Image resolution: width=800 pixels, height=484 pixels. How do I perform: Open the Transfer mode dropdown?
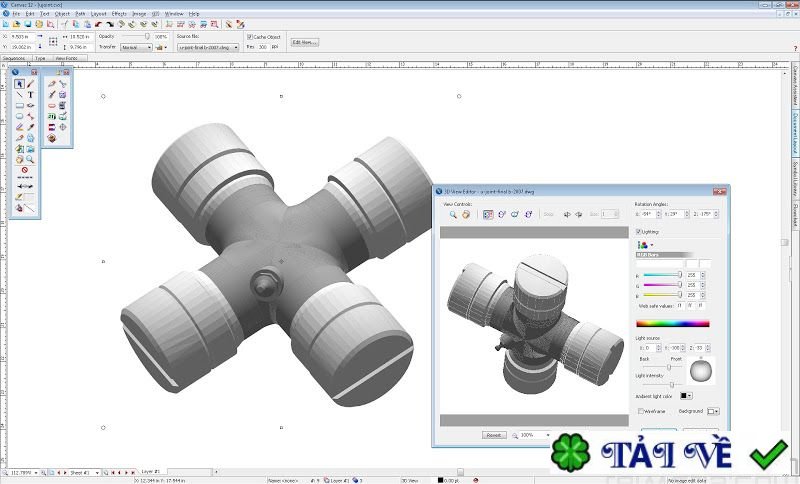(135, 47)
